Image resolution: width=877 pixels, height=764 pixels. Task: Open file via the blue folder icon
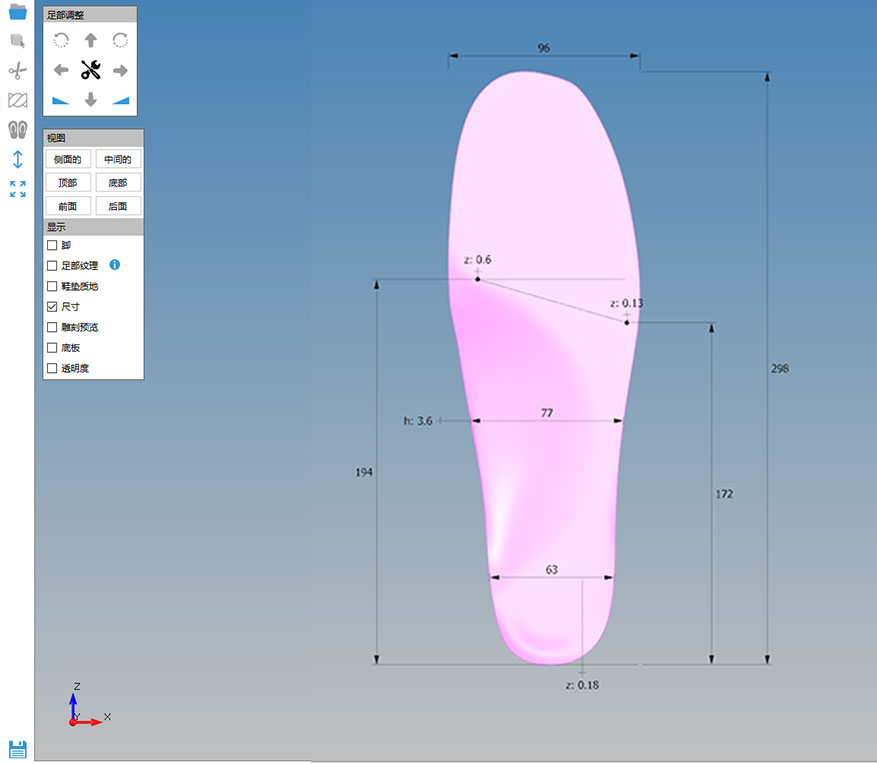click(17, 12)
